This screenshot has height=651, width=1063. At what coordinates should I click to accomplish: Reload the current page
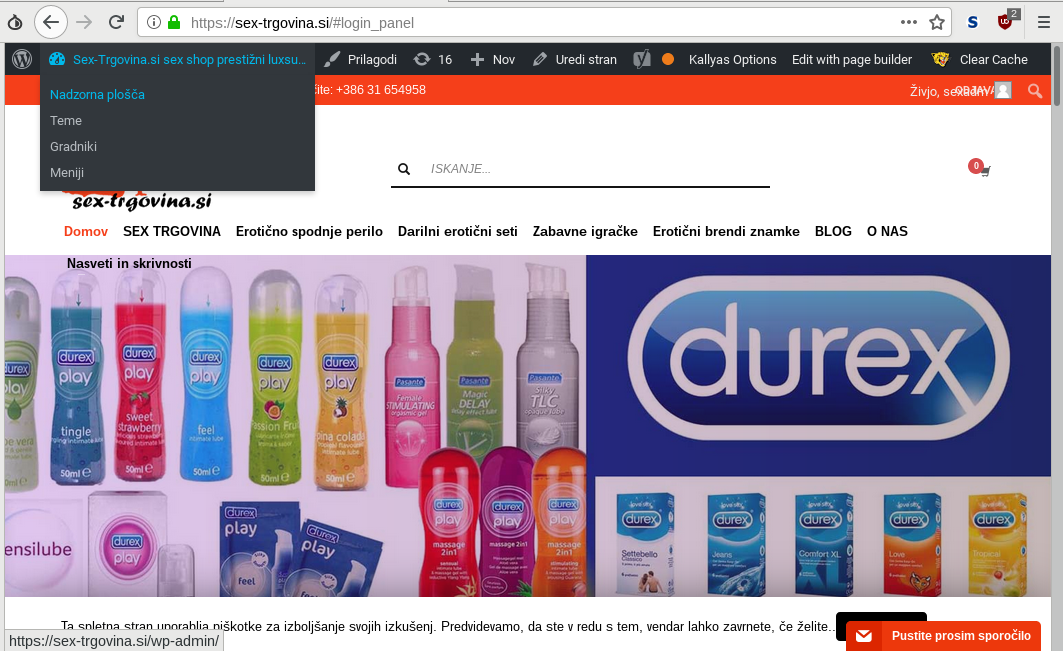pos(117,22)
